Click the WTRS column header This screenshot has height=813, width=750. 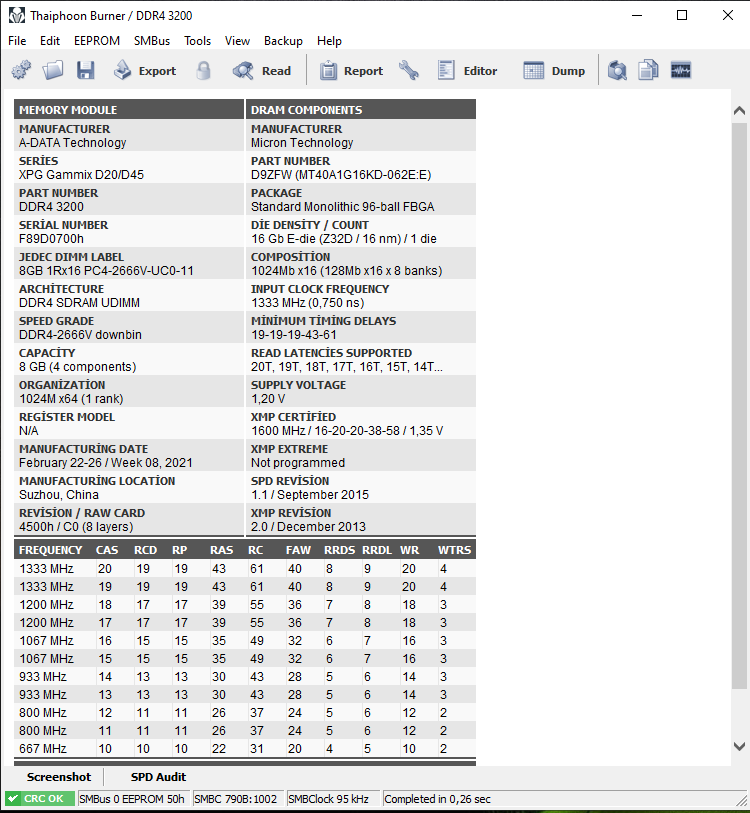pyautogui.click(x=454, y=550)
